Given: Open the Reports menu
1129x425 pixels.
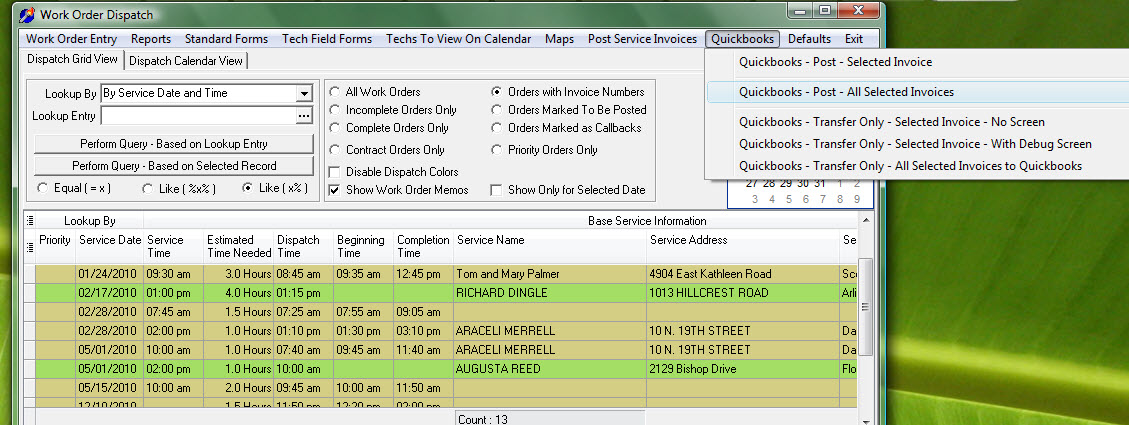Looking at the screenshot, I should 151,39.
